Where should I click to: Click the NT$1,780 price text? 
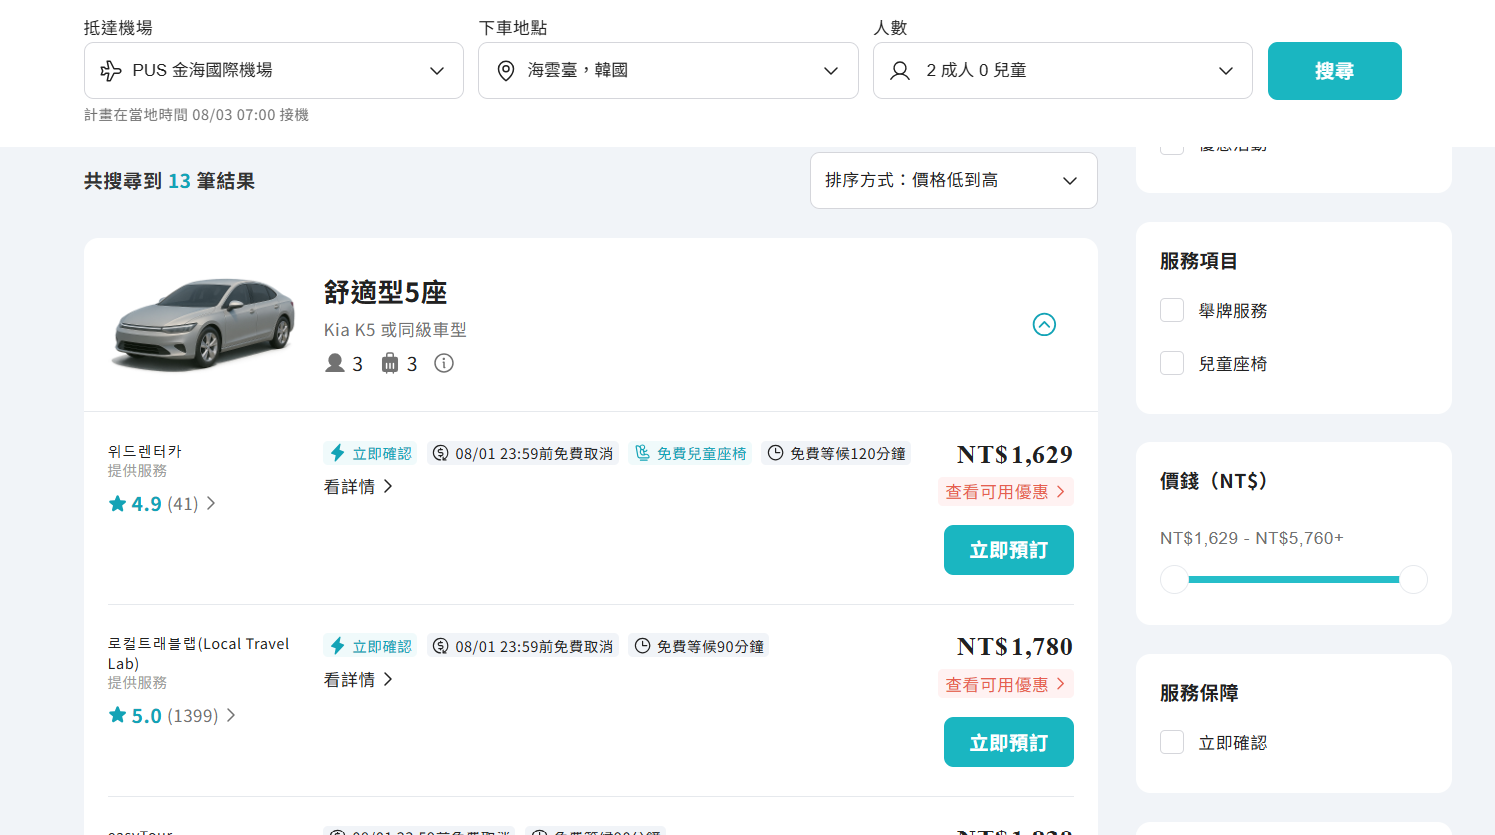(1014, 647)
